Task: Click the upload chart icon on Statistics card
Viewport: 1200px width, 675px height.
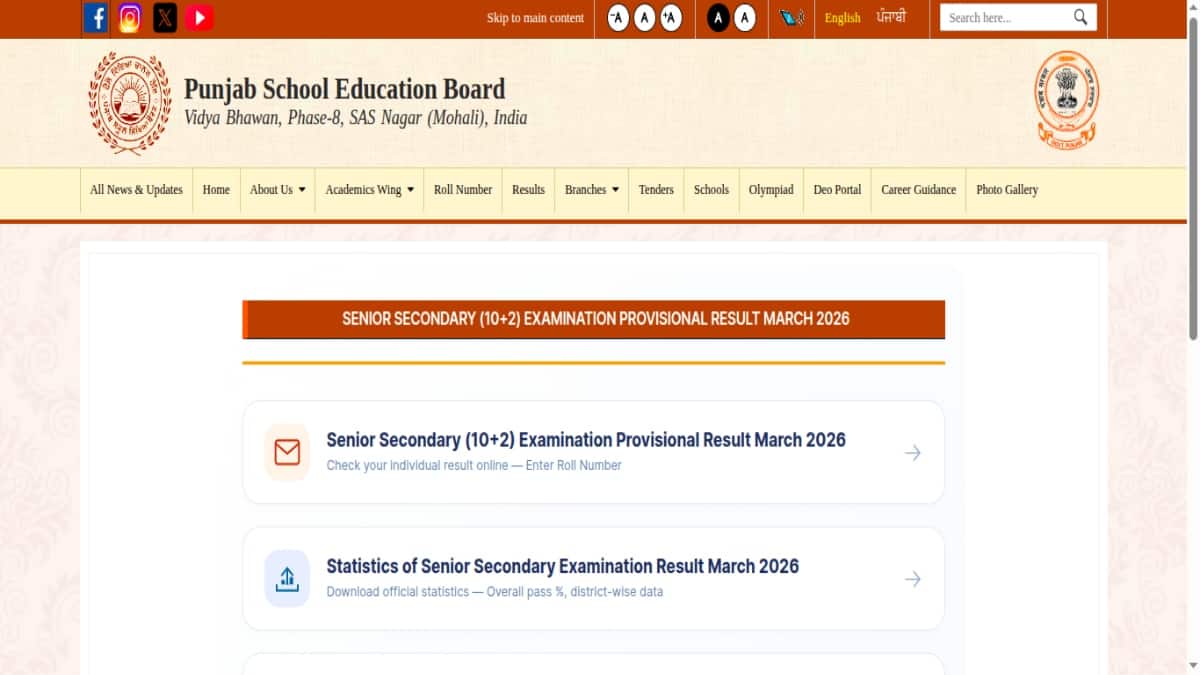Action: click(287, 578)
